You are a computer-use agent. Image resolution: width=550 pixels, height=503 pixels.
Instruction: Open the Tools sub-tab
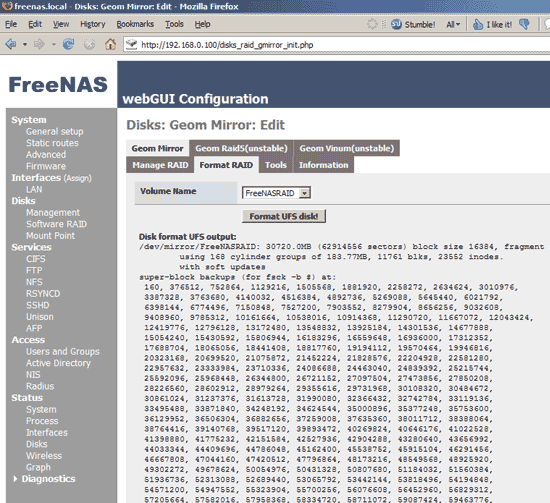click(x=276, y=165)
